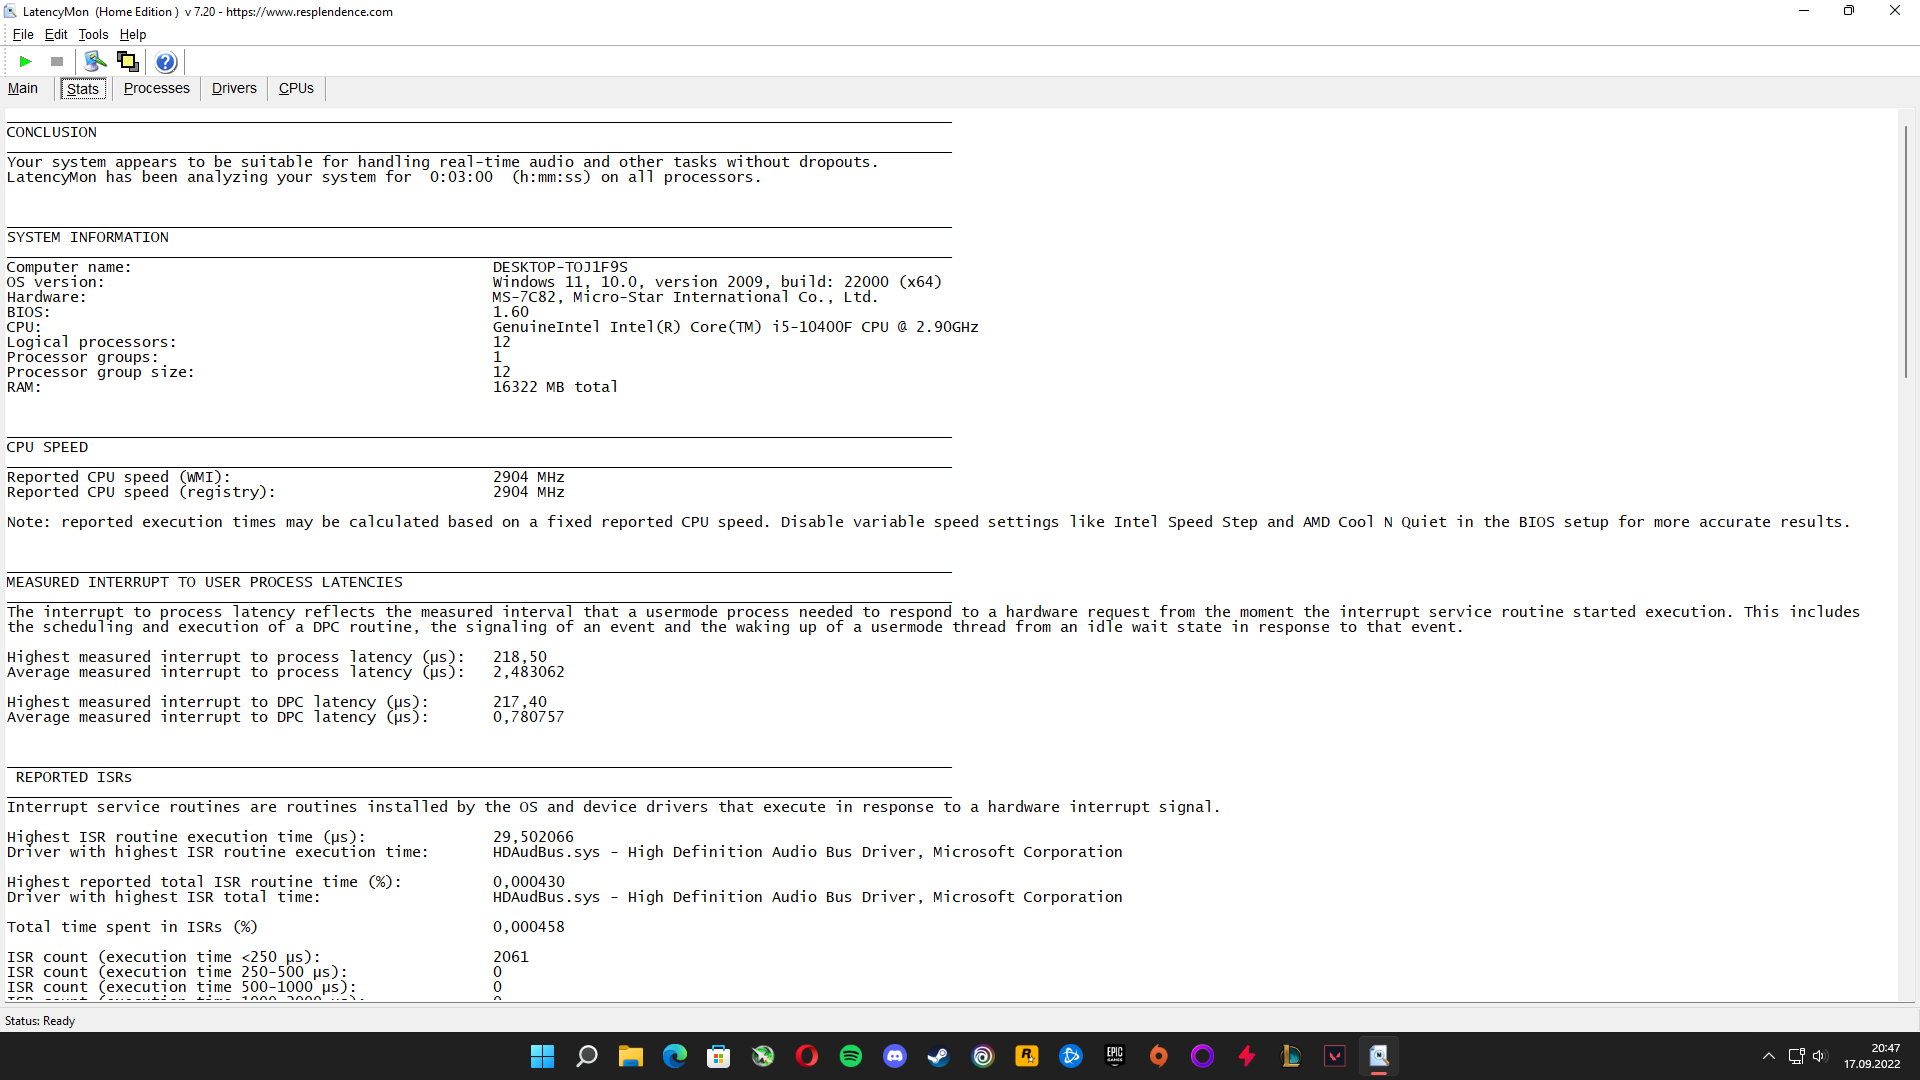Switch to the Processes tab

[156, 88]
